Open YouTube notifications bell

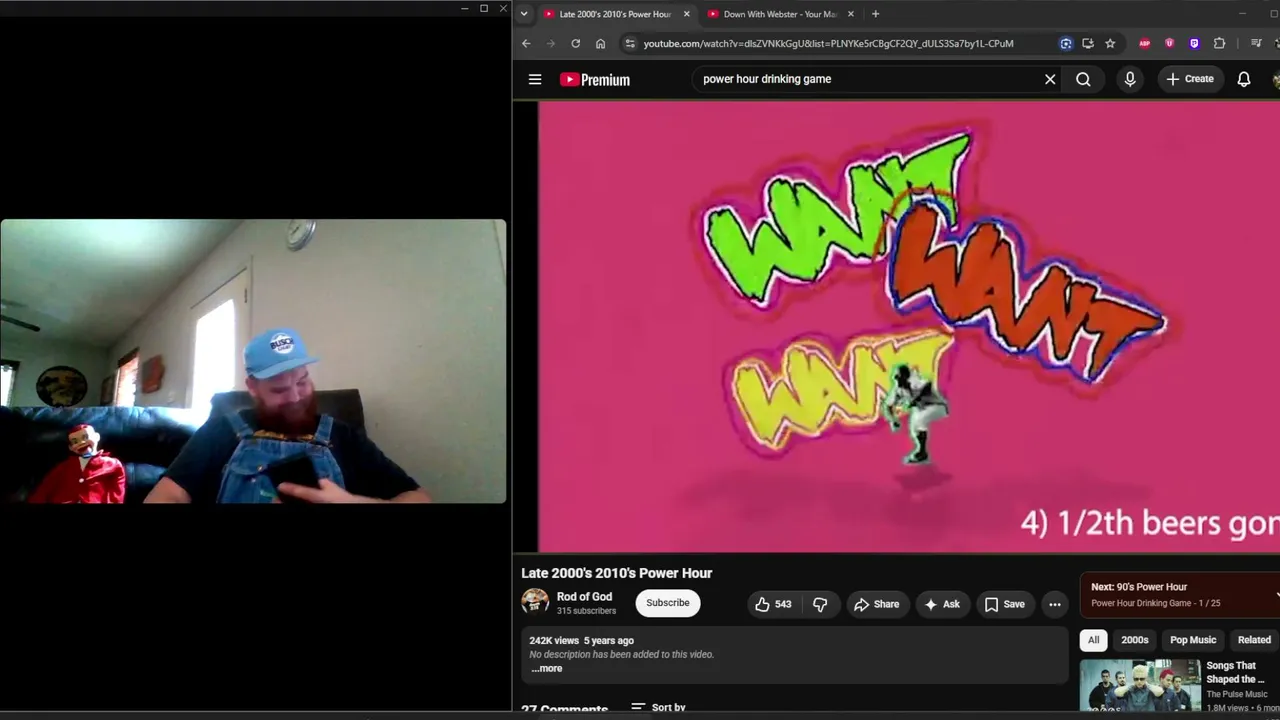[x=1244, y=79]
